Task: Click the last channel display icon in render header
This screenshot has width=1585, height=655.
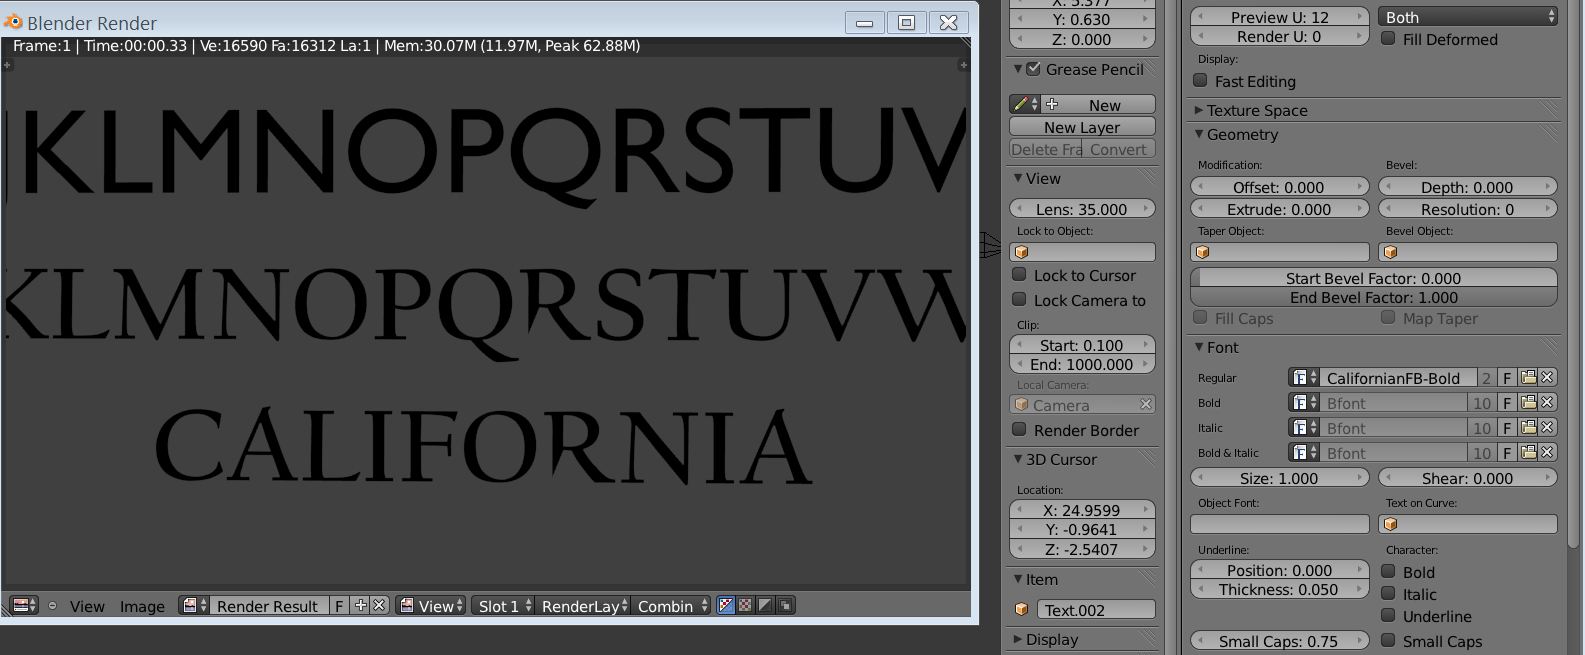Action: coord(785,605)
